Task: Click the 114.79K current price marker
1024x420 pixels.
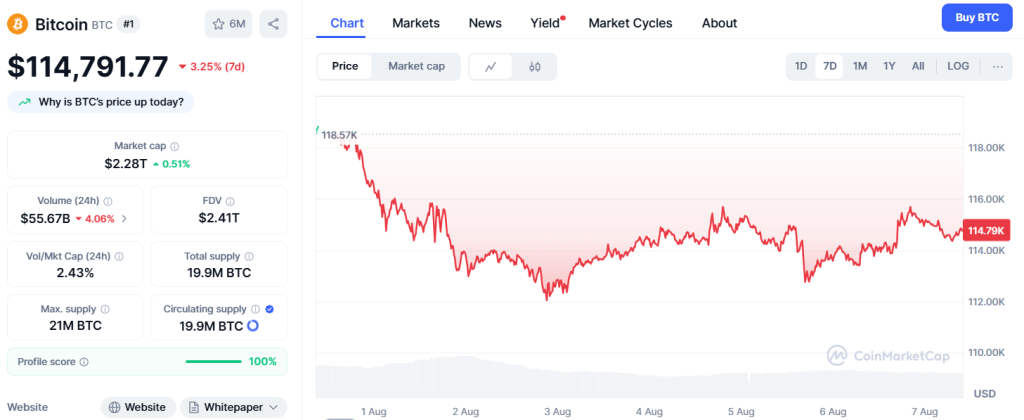Action: [x=985, y=231]
